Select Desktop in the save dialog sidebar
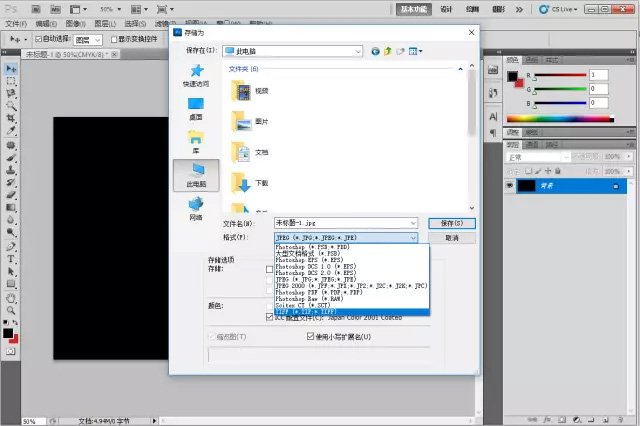The height and width of the screenshot is (426, 640). [196, 107]
